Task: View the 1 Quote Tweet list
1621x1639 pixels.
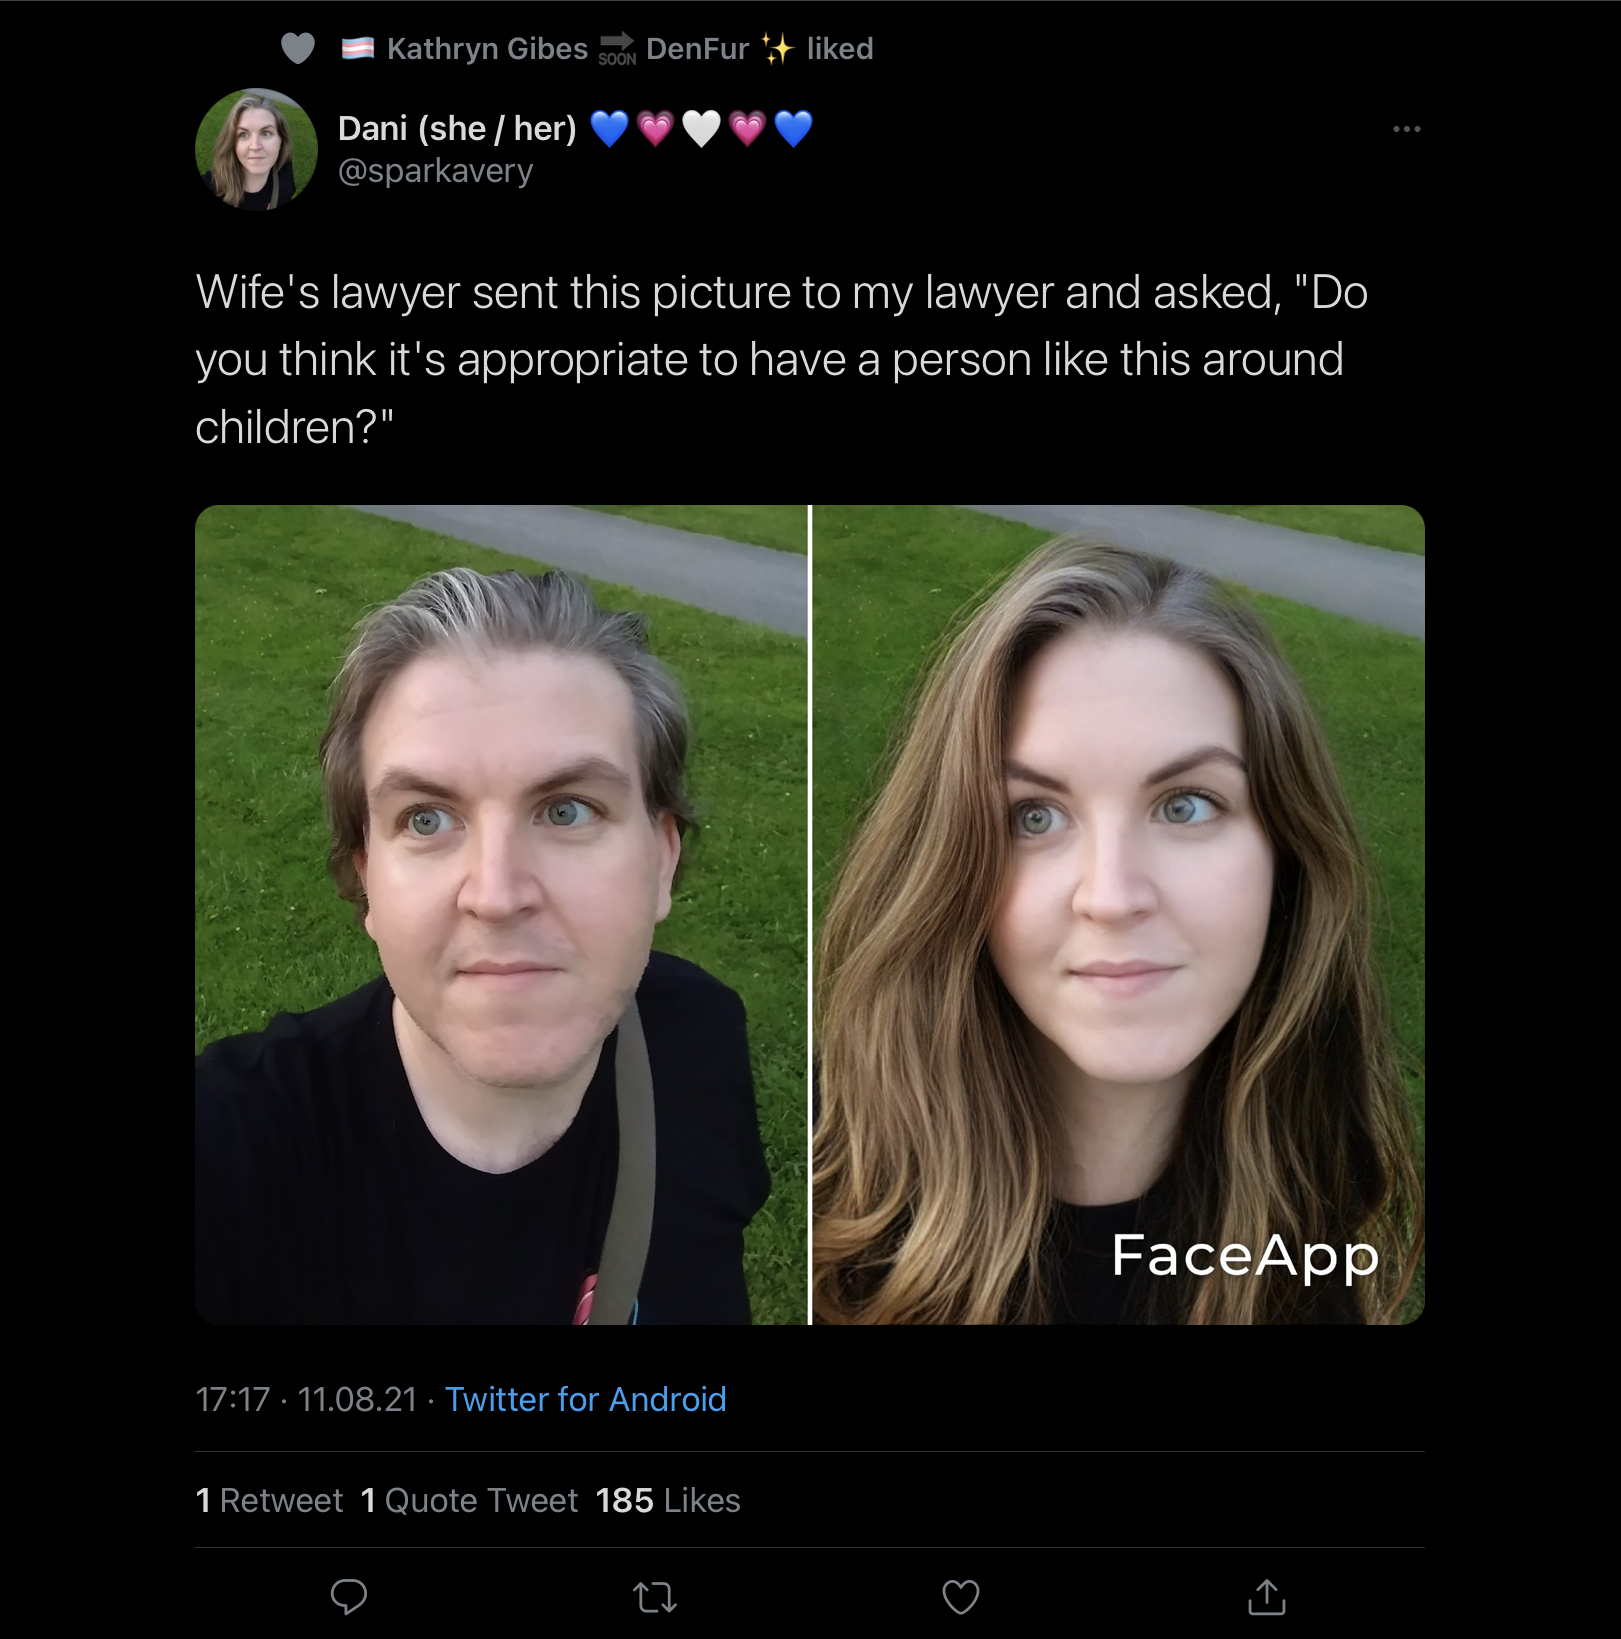Action: point(470,1500)
